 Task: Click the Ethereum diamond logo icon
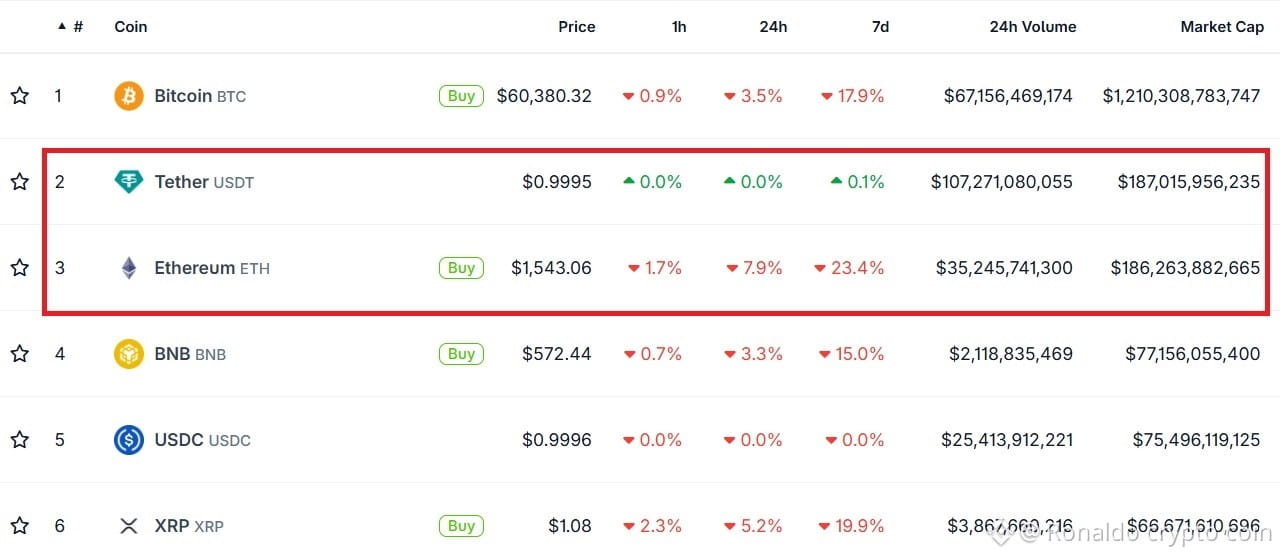pyautogui.click(x=129, y=268)
